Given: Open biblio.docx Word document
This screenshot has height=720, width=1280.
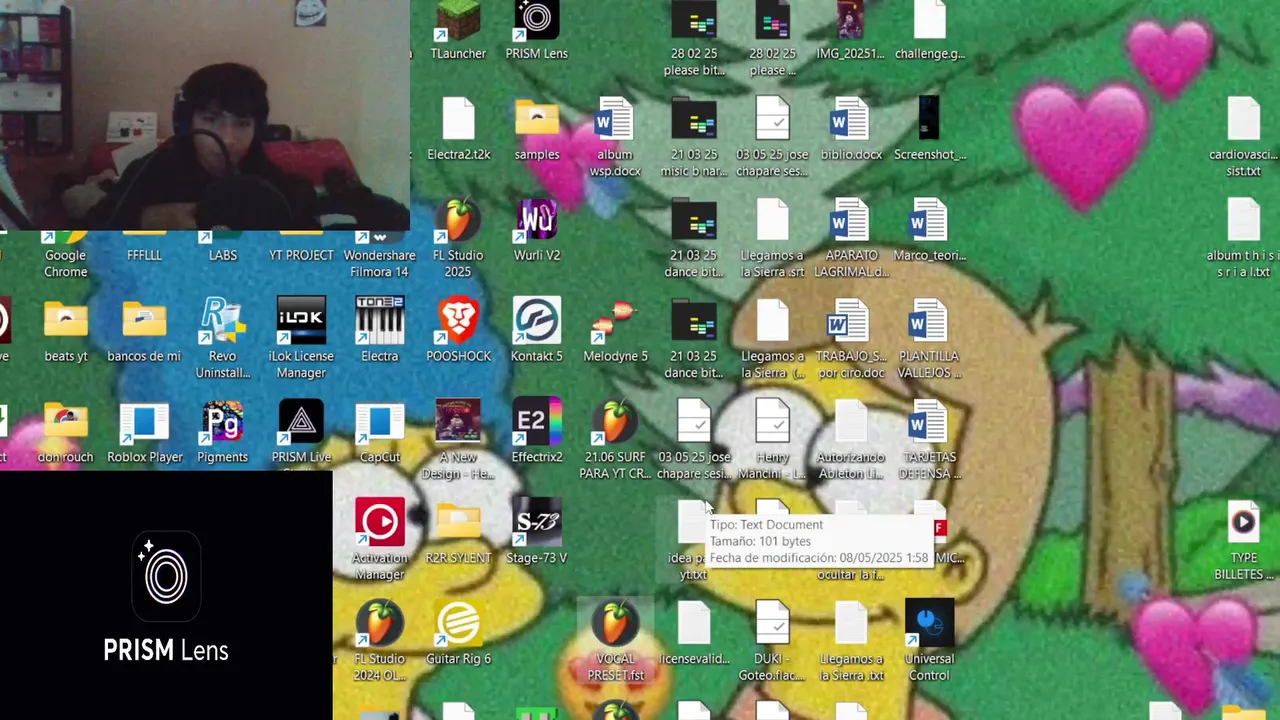Looking at the screenshot, I should [851, 130].
